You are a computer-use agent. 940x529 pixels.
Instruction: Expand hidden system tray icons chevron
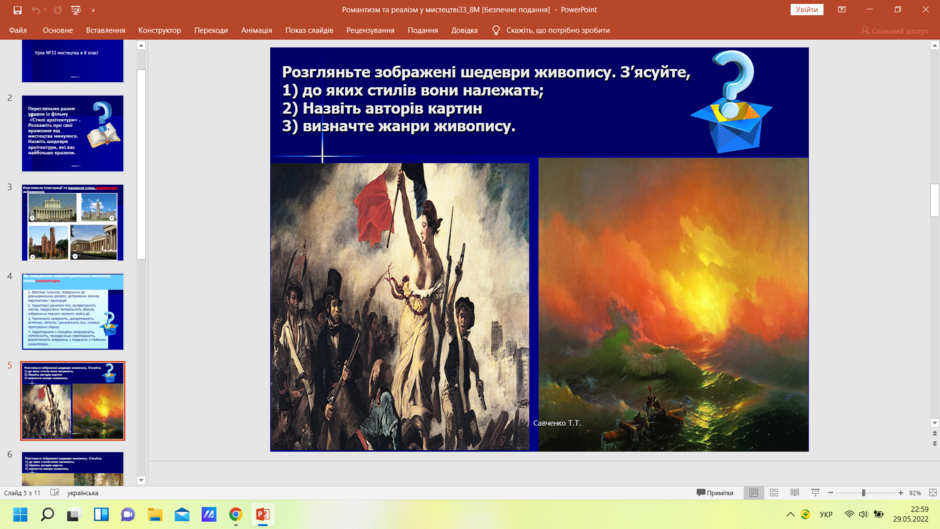tap(790, 515)
